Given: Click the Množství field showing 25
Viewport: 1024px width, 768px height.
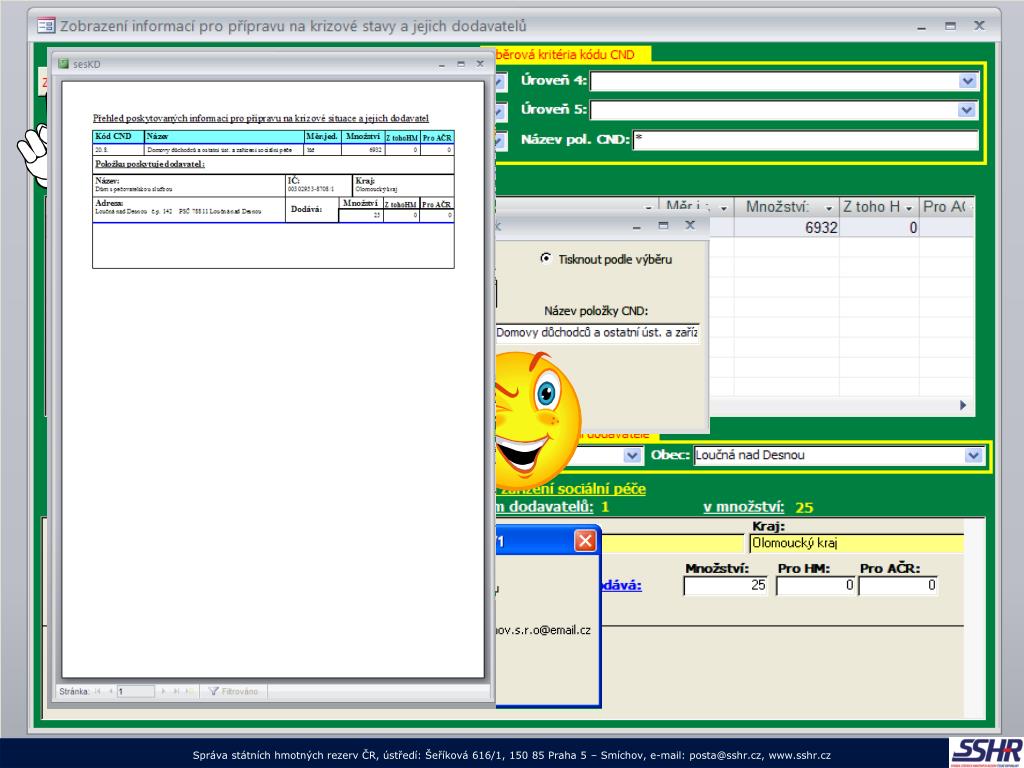Looking at the screenshot, I should point(726,585).
